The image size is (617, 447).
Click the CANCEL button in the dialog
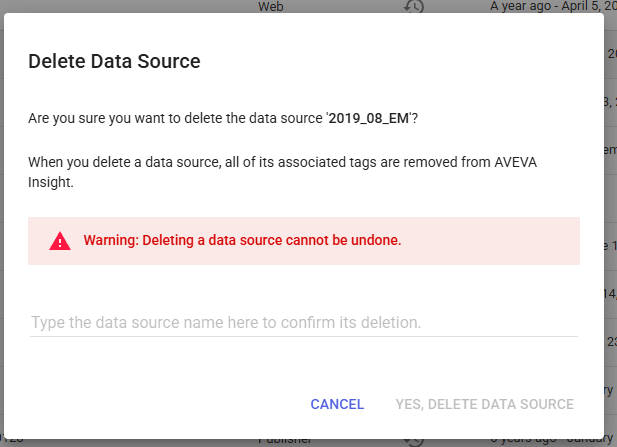click(337, 404)
